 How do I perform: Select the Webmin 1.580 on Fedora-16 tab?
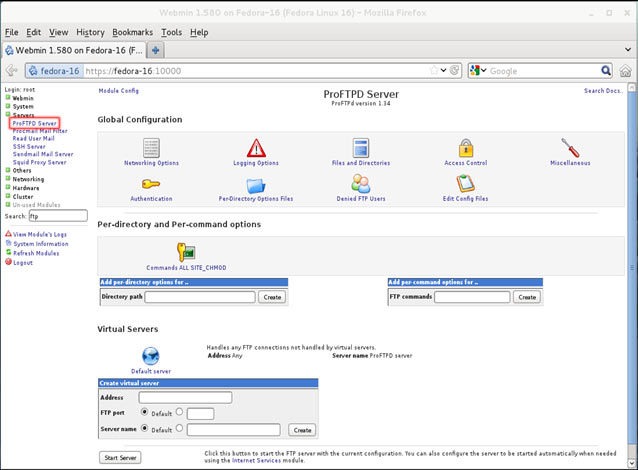(x=74, y=50)
